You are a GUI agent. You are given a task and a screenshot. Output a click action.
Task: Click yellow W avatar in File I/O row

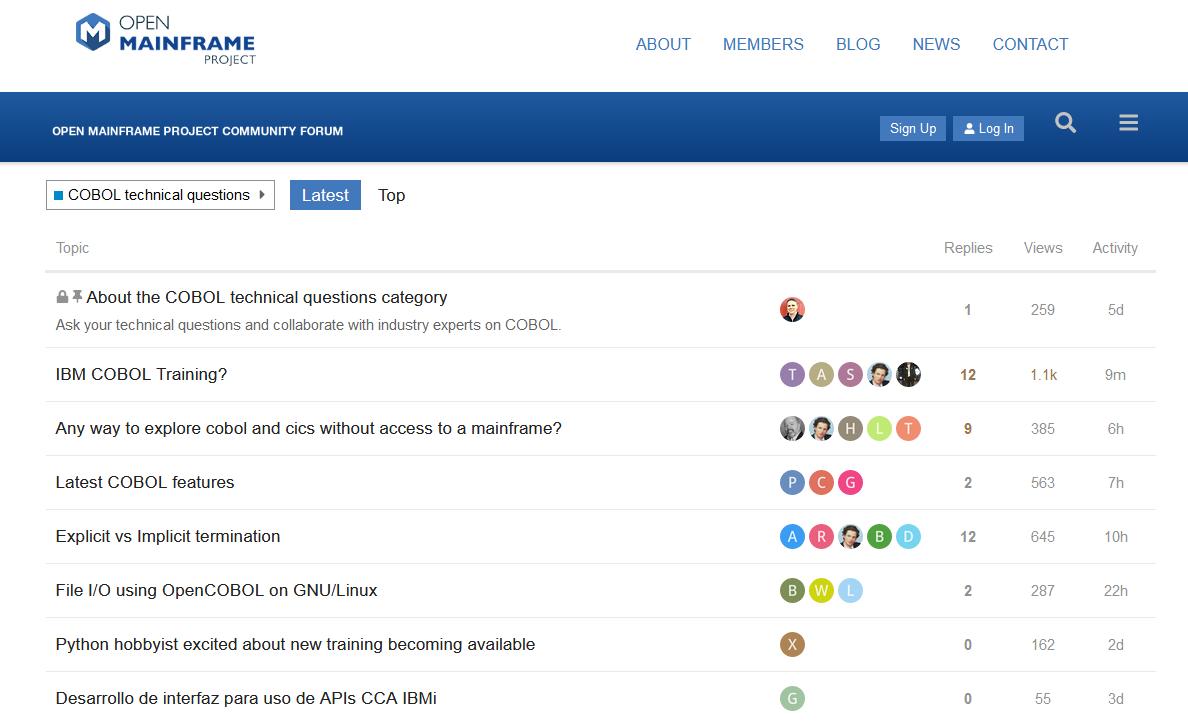821,591
